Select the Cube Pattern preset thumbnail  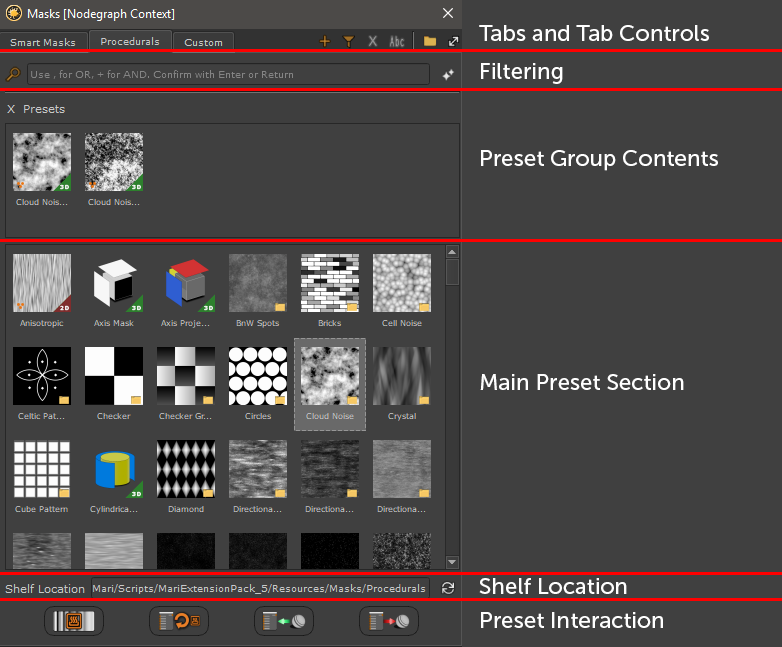point(41,470)
